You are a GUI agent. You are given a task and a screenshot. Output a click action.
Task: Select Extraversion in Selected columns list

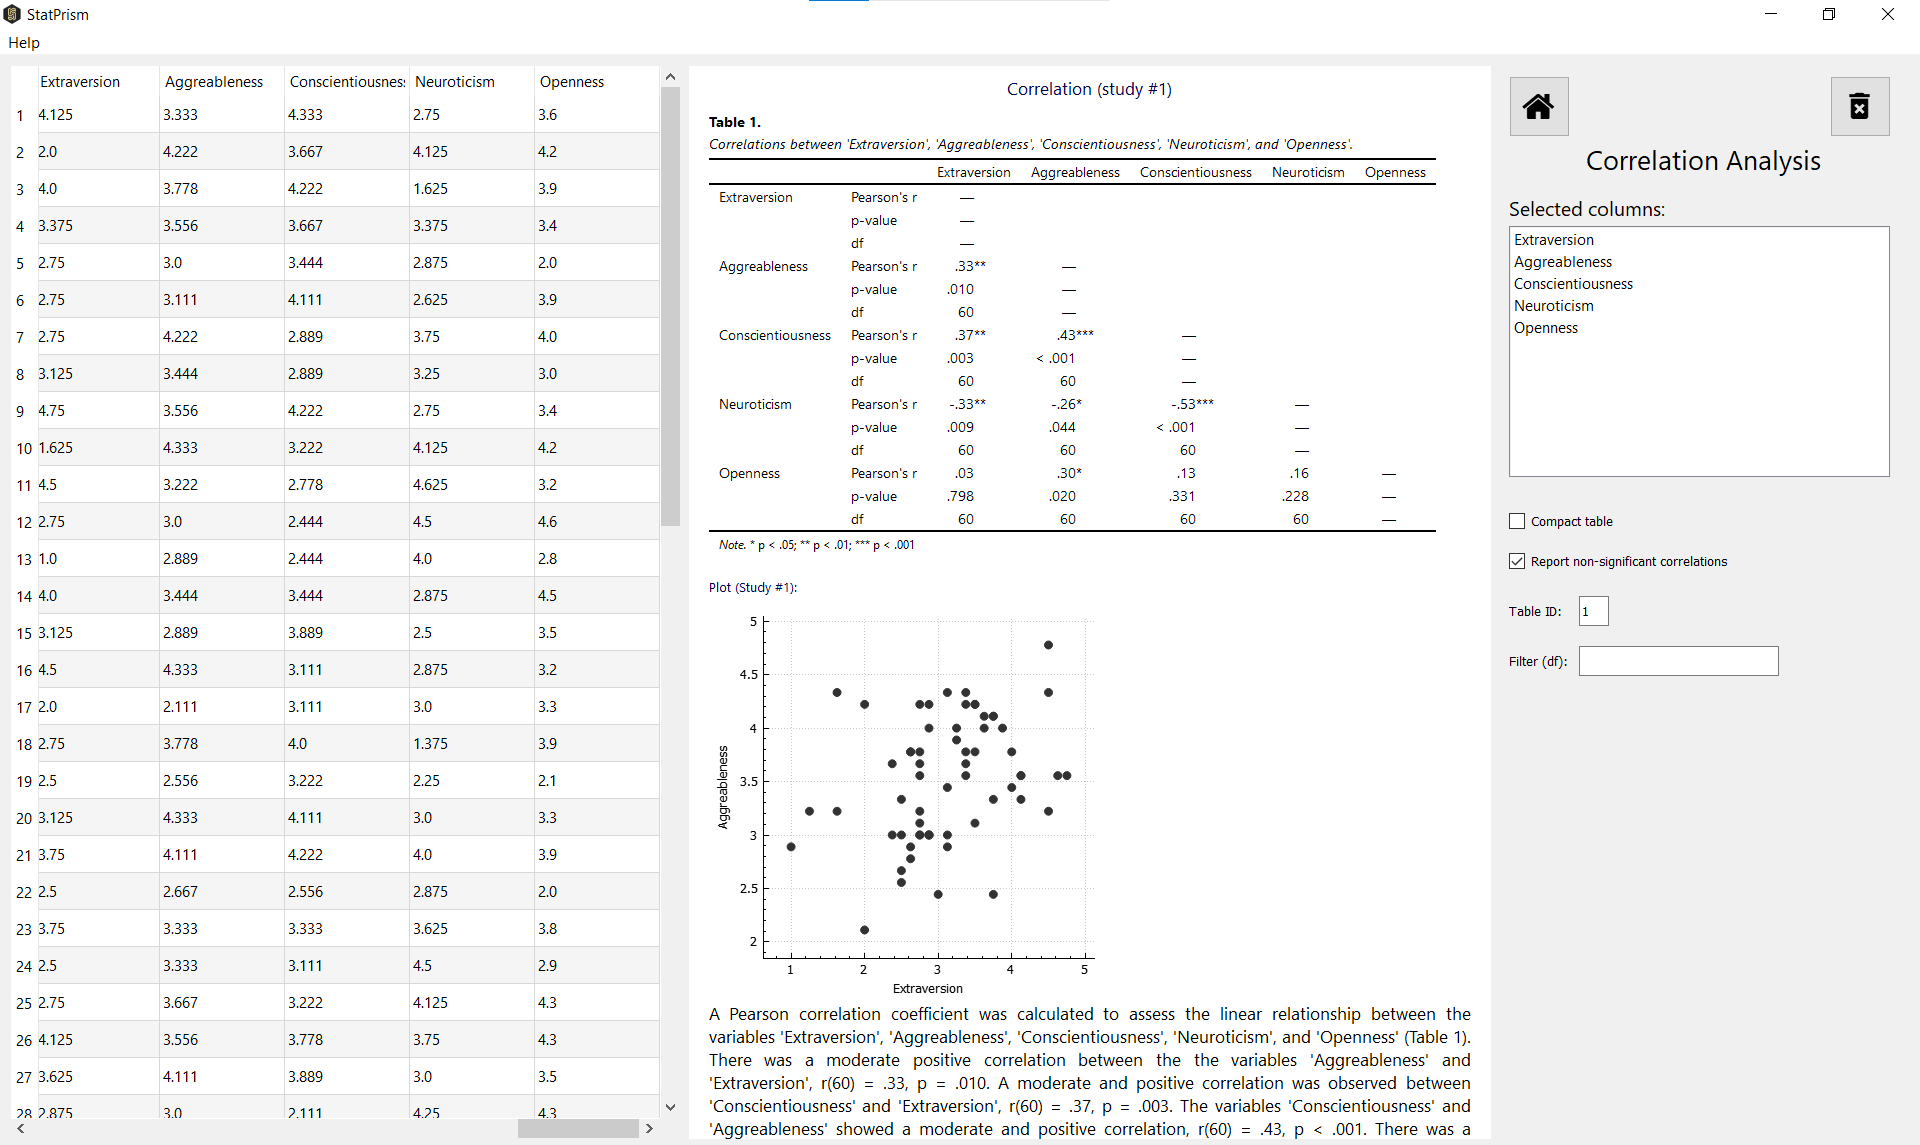[1699, 240]
